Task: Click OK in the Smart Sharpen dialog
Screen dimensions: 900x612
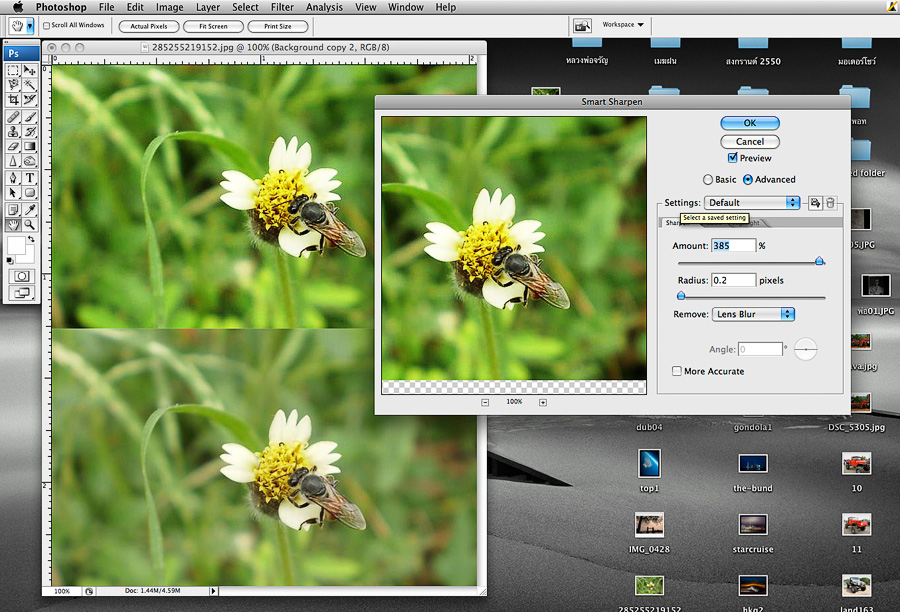Action: coord(749,123)
